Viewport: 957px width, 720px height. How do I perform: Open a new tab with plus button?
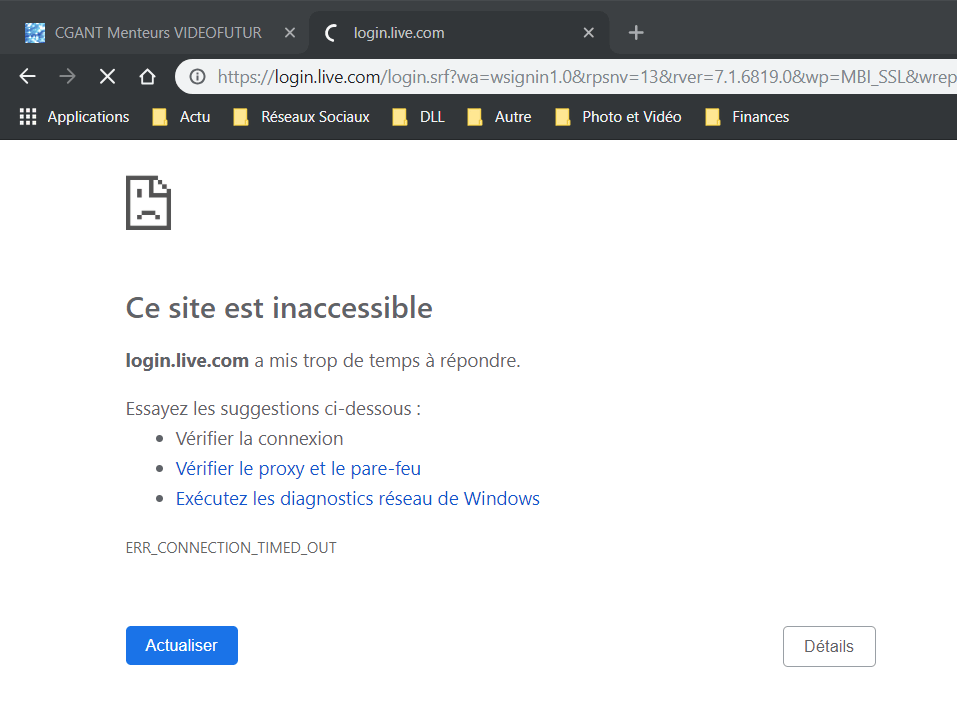pyautogui.click(x=636, y=32)
